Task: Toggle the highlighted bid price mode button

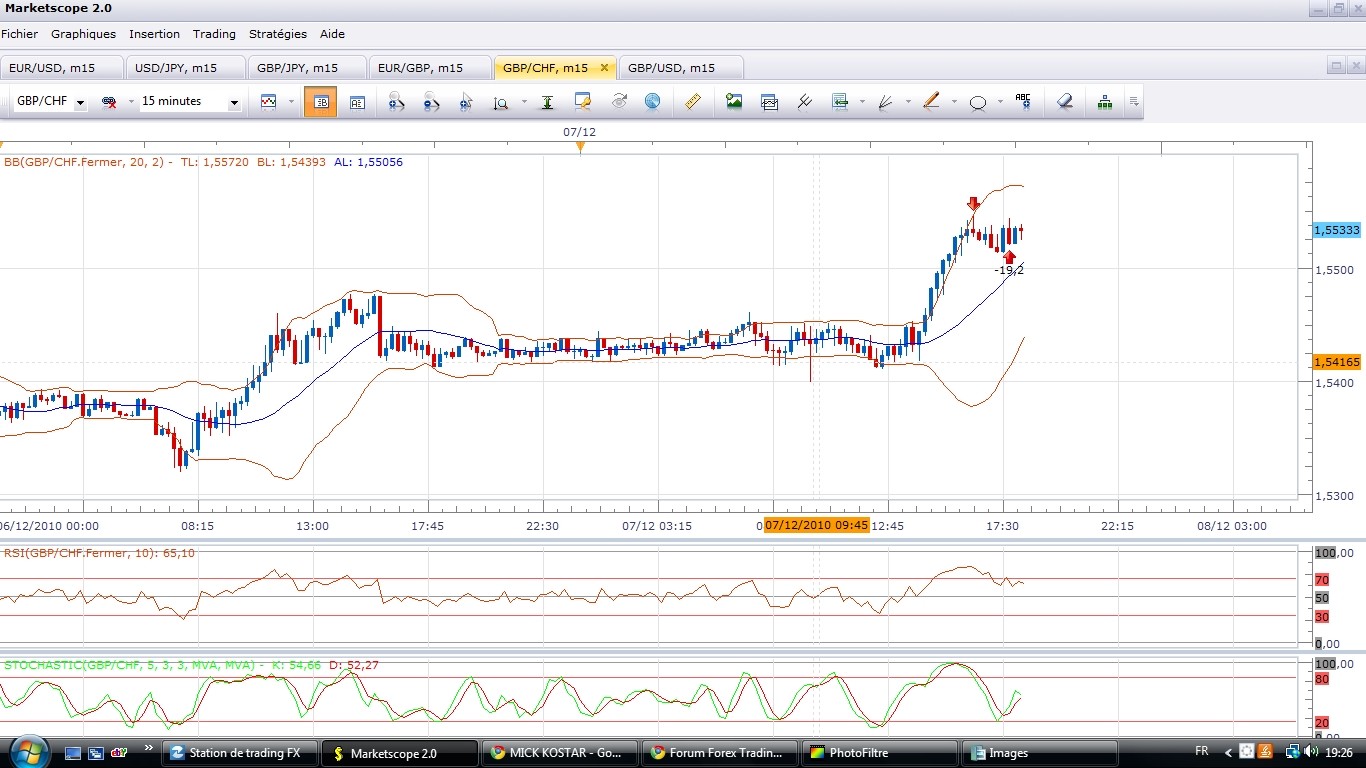Action: click(321, 102)
